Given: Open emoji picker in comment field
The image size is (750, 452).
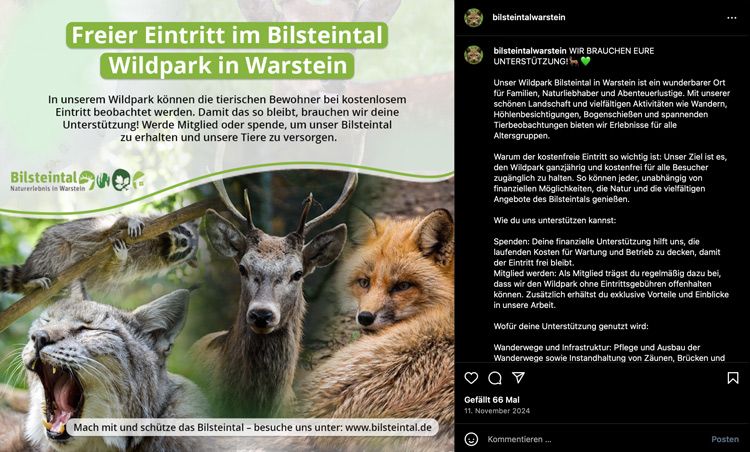Looking at the screenshot, I should (x=471, y=439).
